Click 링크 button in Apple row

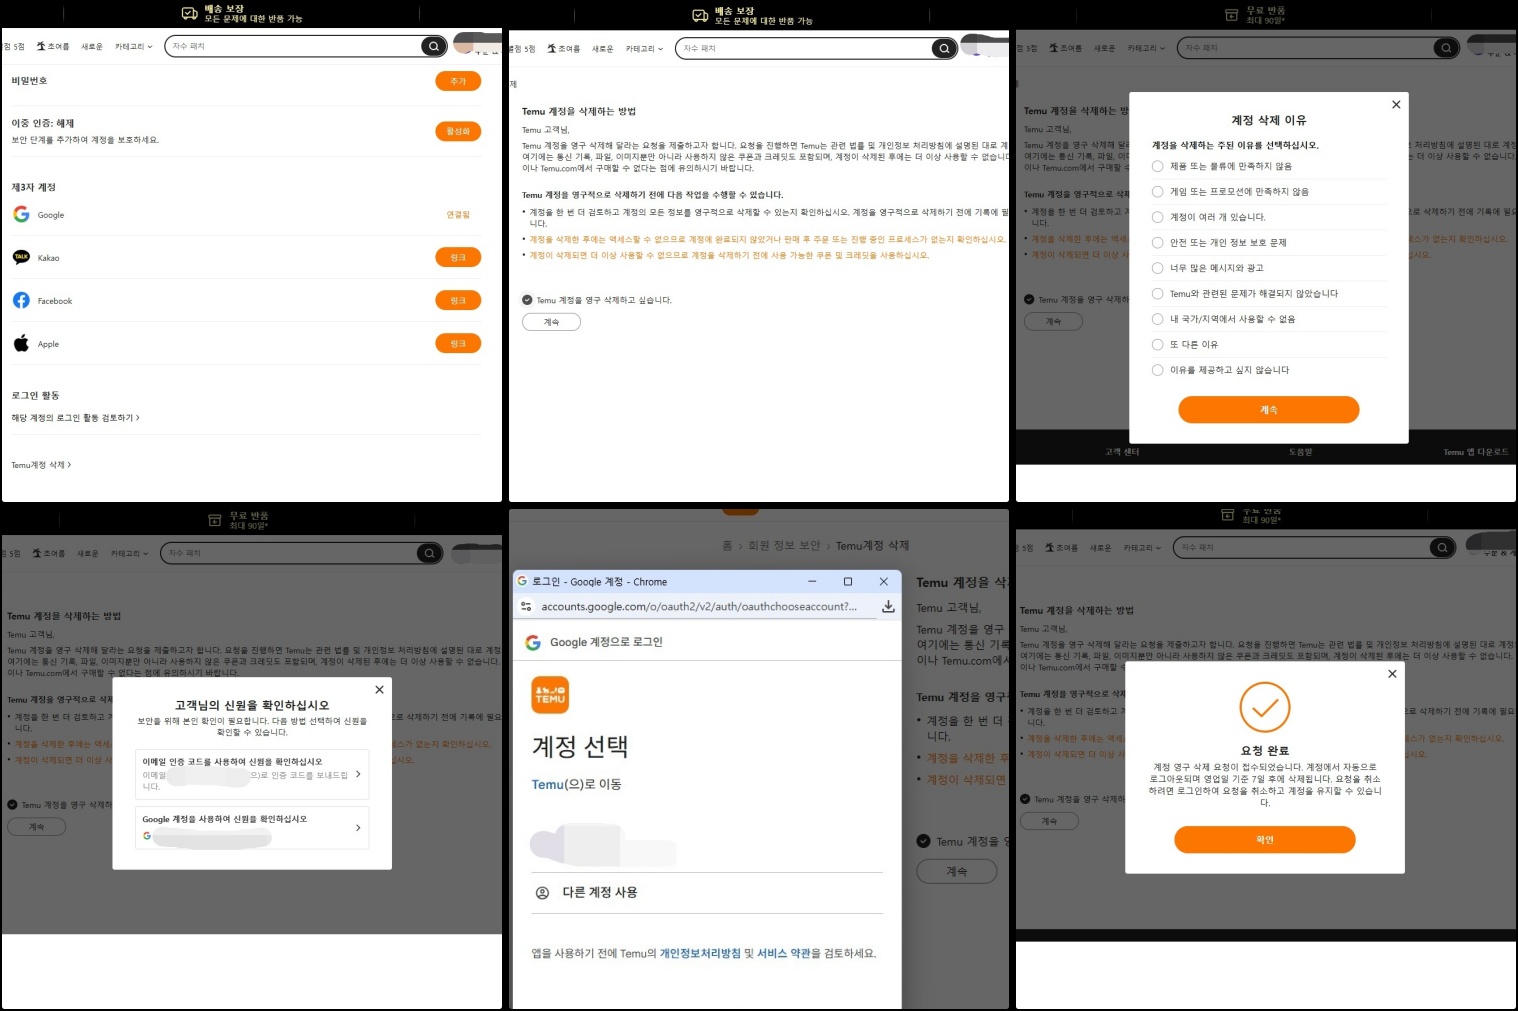tap(458, 343)
